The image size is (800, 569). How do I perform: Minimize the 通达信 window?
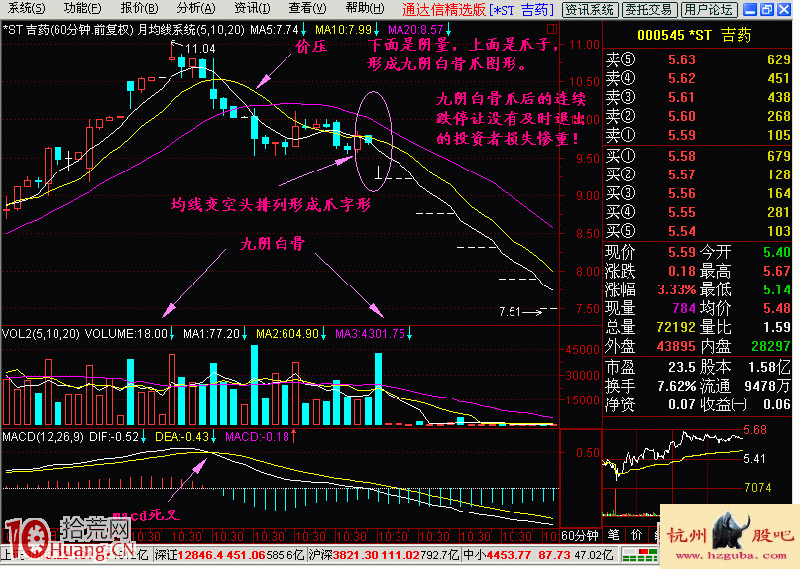click(749, 9)
